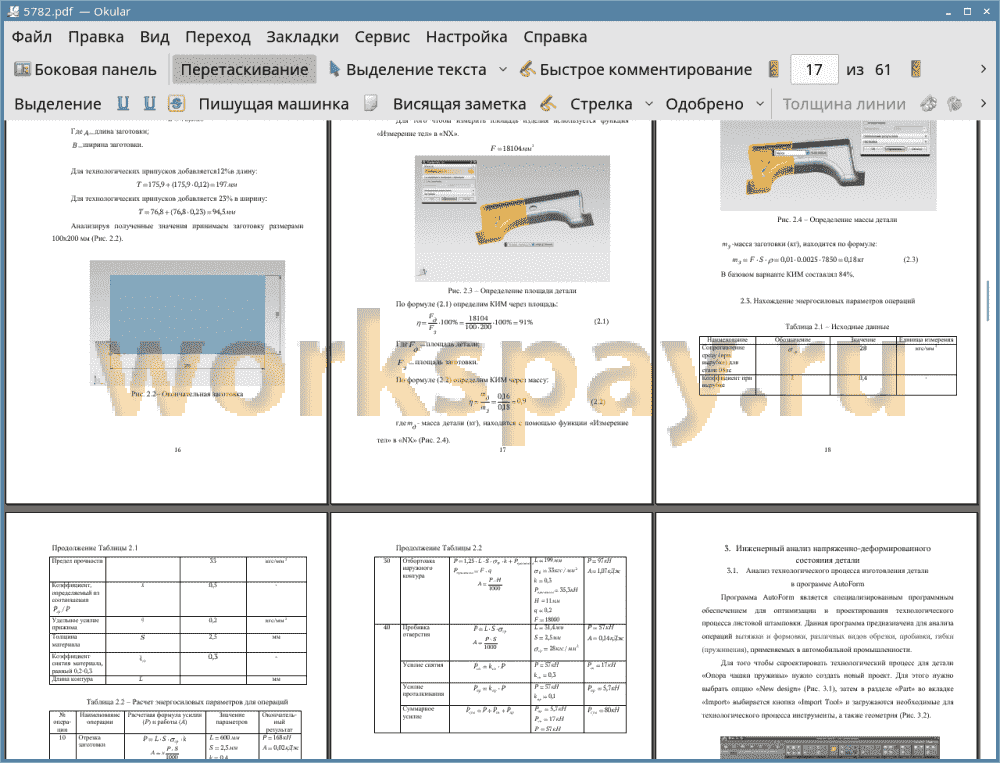Viewport: 1000px width, 763px height.
Task: Open the Вид menu
Action: coord(154,37)
